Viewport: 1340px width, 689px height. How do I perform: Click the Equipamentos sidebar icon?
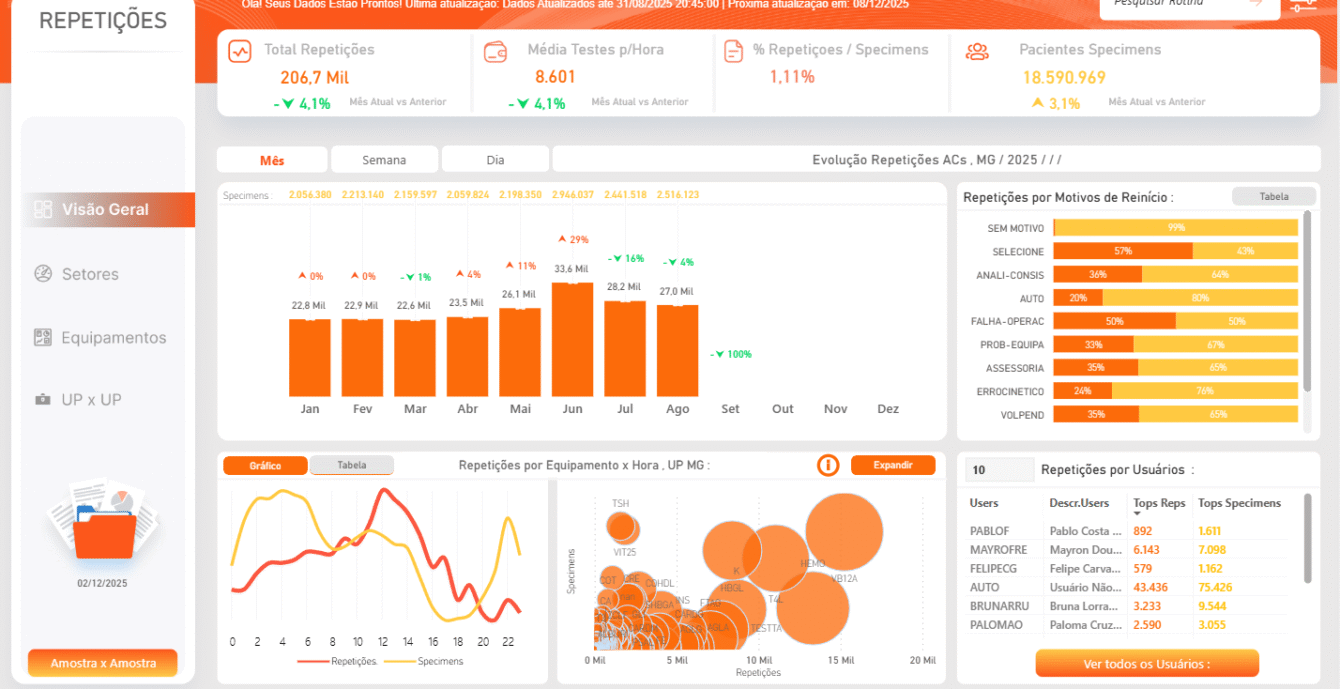43,338
